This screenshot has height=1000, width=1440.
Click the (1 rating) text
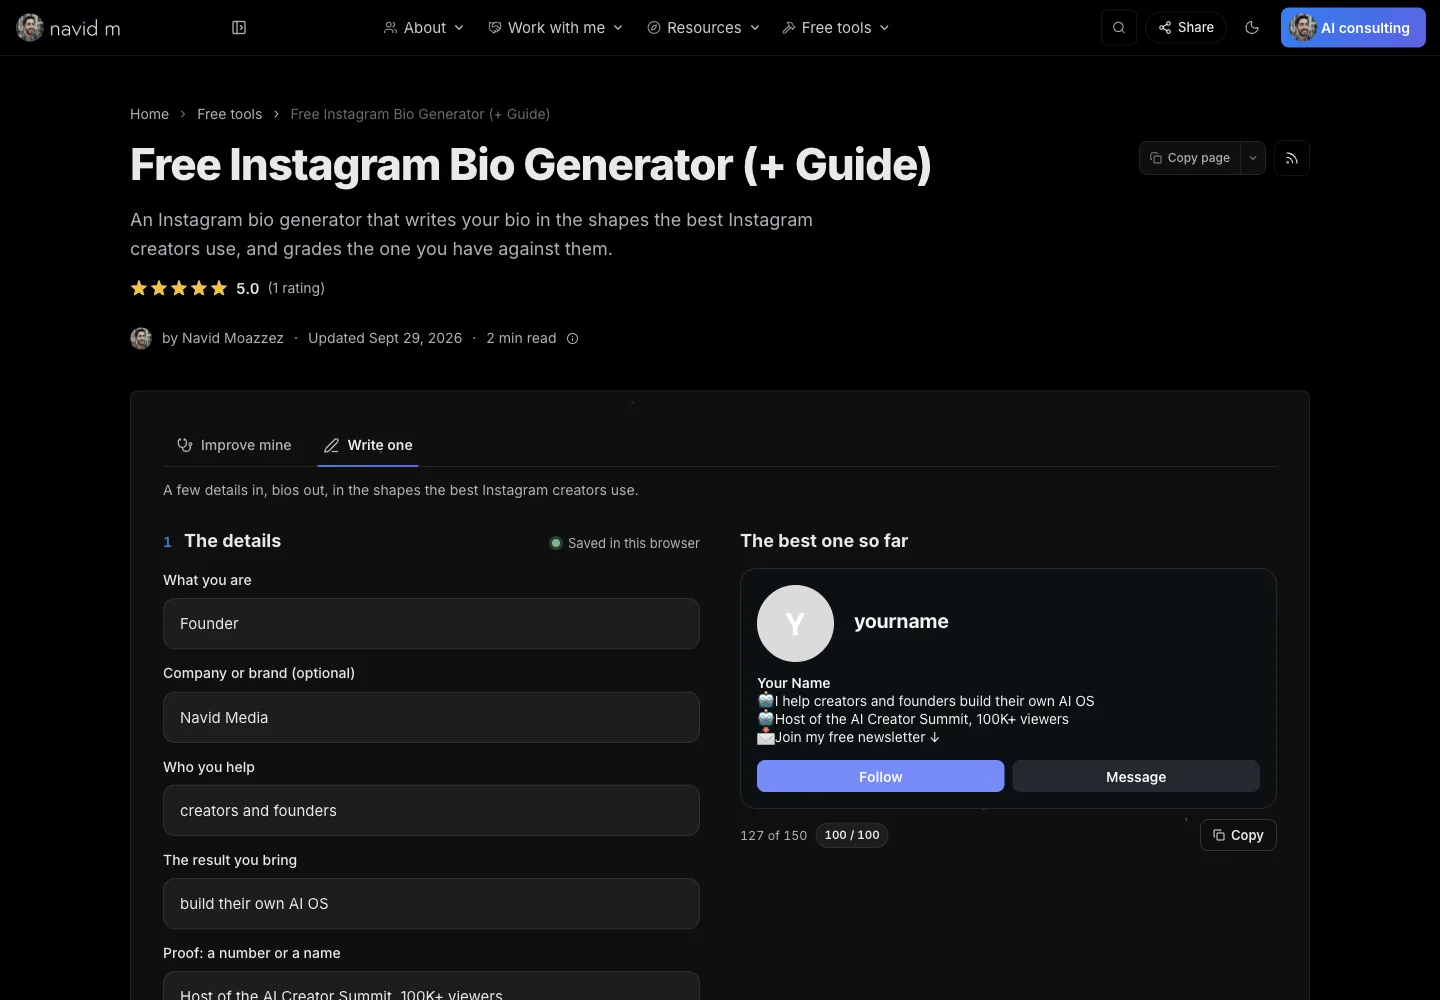click(296, 288)
